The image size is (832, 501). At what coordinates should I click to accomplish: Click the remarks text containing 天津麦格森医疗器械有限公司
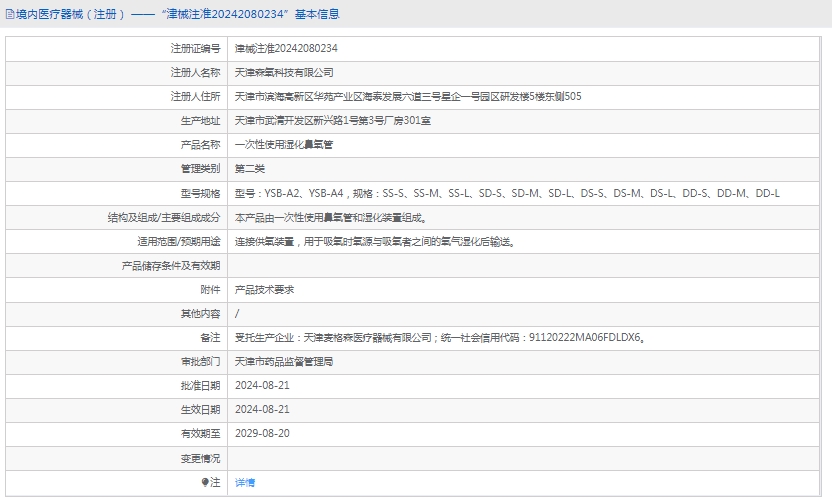[x=439, y=337]
